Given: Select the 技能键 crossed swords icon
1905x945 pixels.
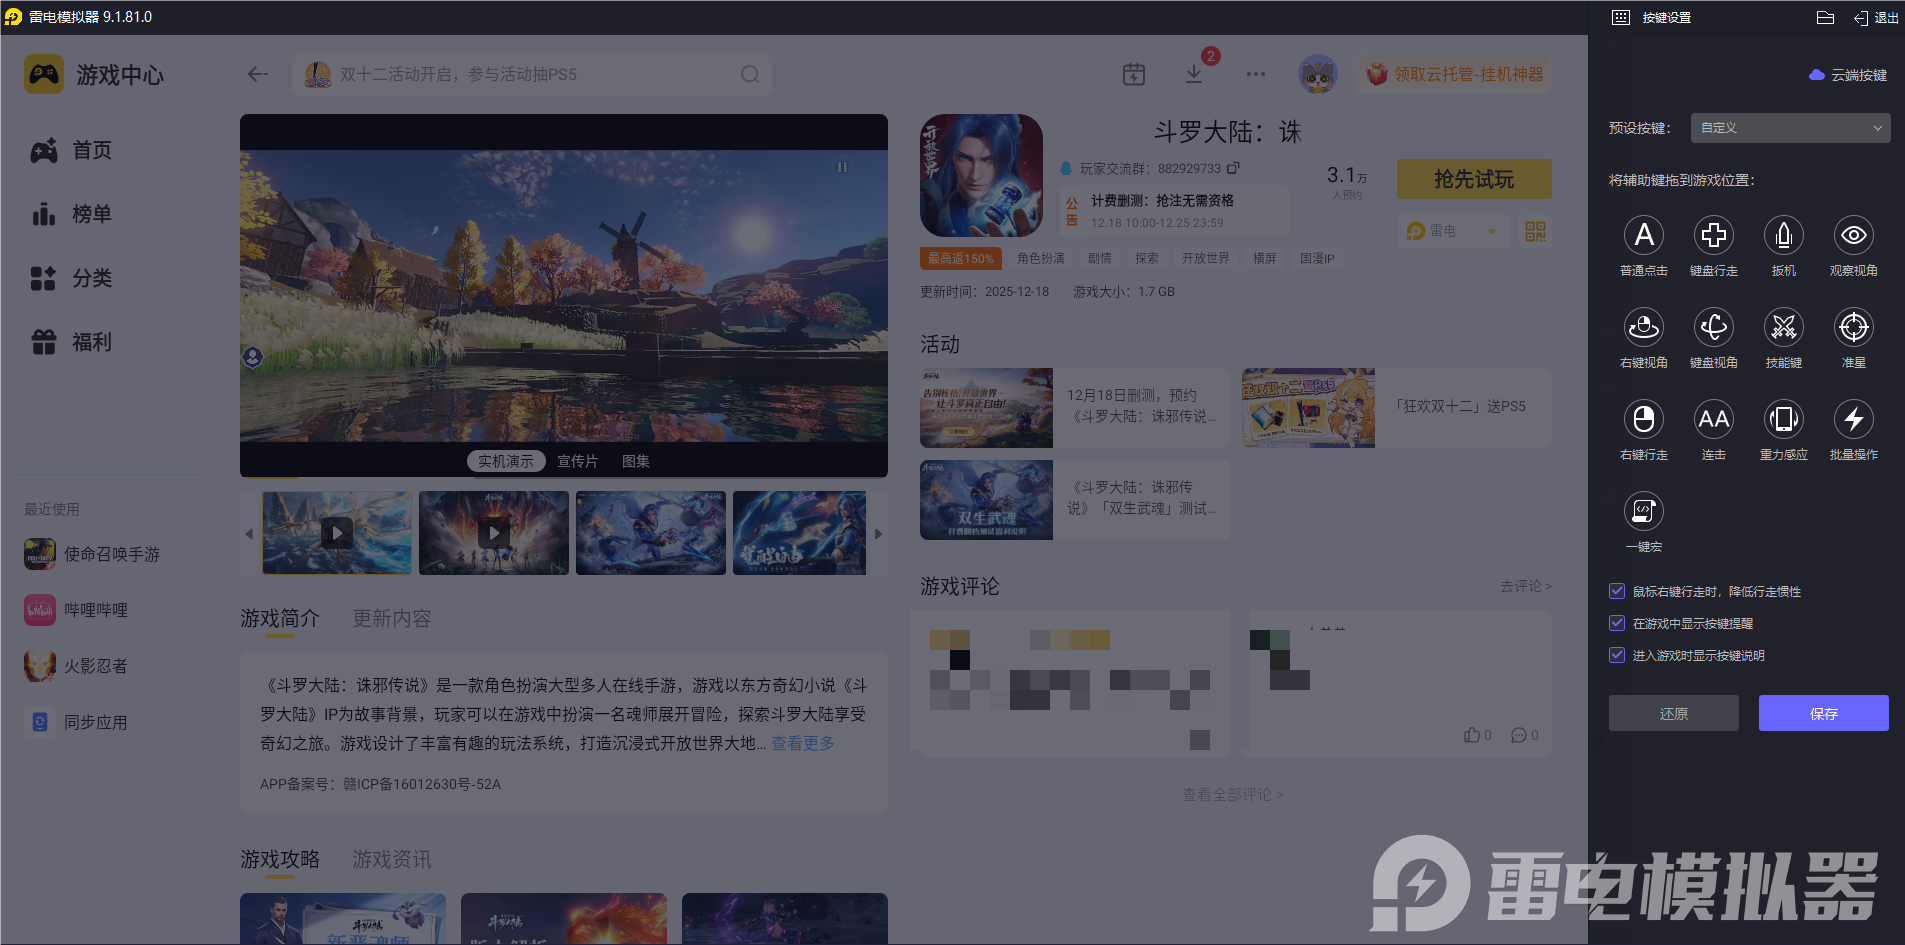Looking at the screenshot, I should (x=1783, y=327).
